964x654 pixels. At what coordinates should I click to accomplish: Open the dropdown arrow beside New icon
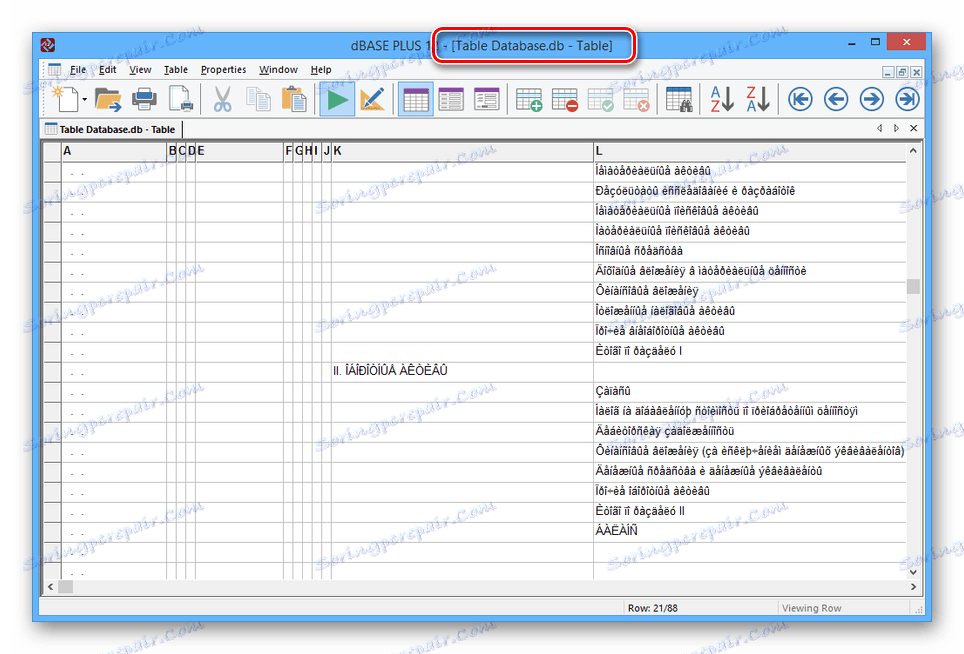(x=84, y=100)
